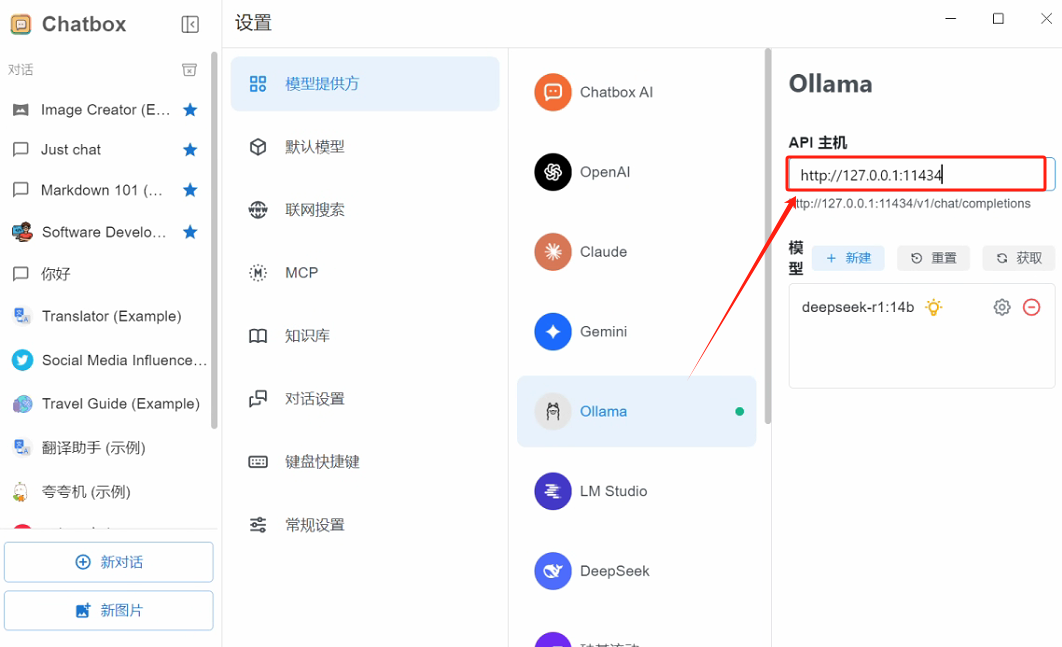
Task: Collapse the sidebar with the panel icon
Action: pyautogui.click(x=190, y=24)
